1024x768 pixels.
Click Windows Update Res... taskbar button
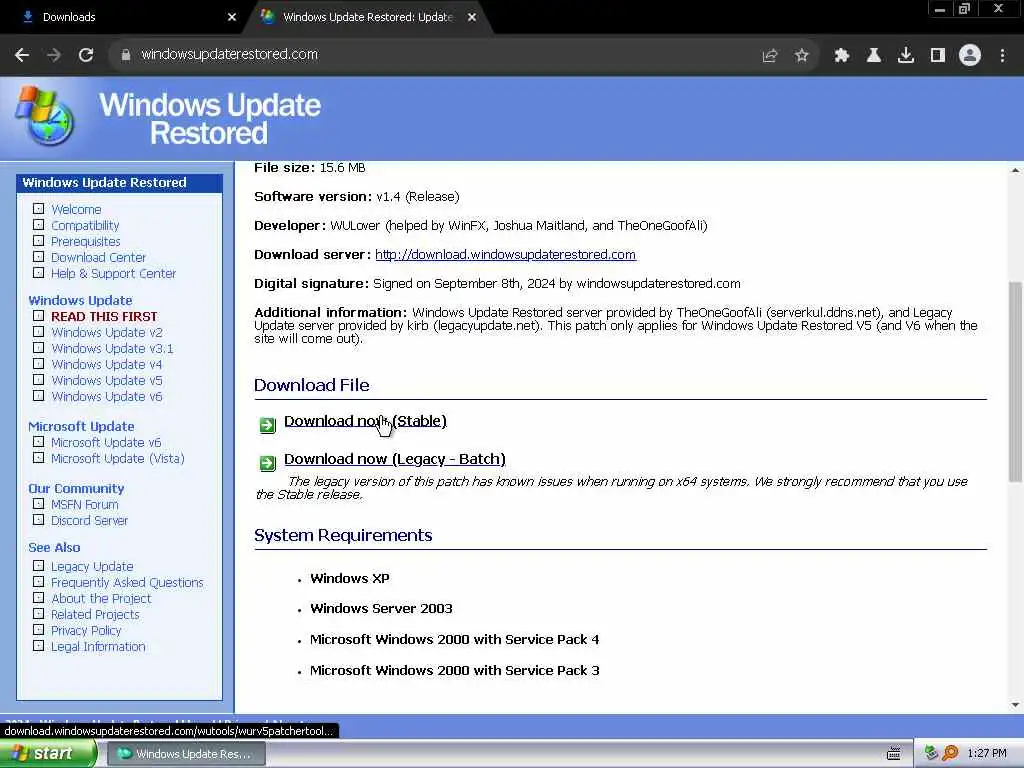pyautogui.click(x=186, y=754)
